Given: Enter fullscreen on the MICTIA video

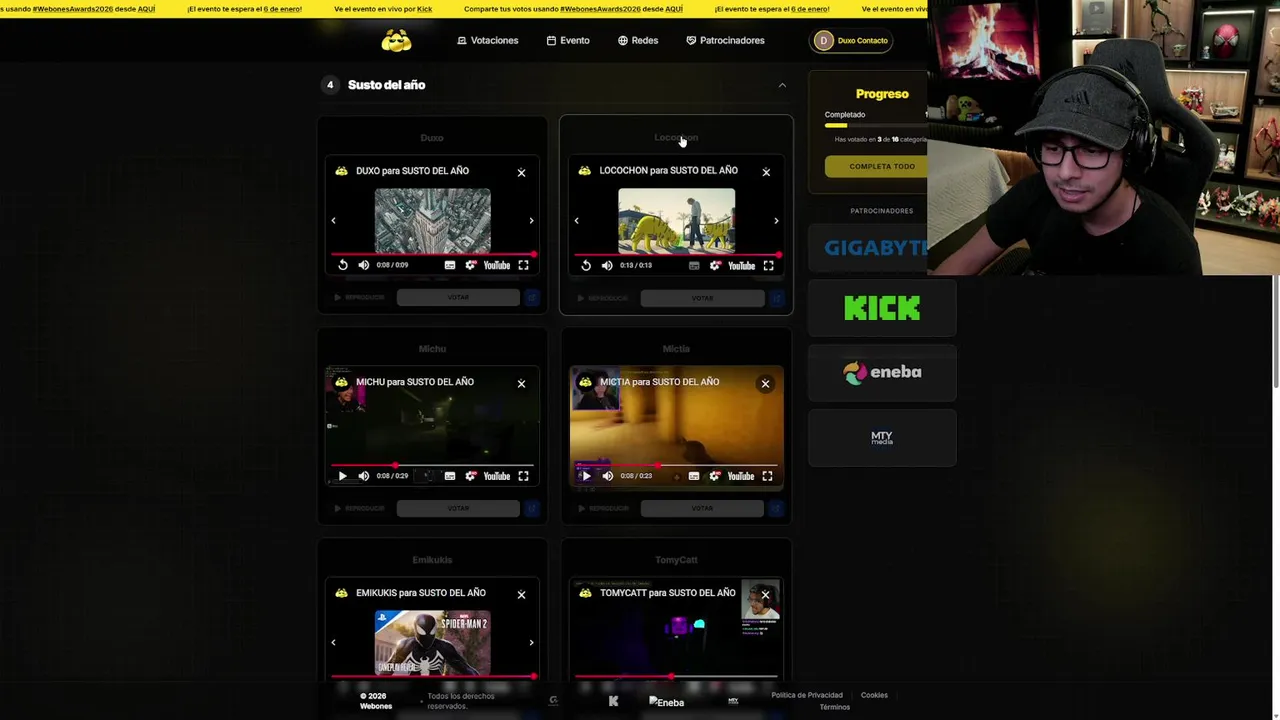Looking at the screenshot, I should pyautogui.click(x=767, y=476).
